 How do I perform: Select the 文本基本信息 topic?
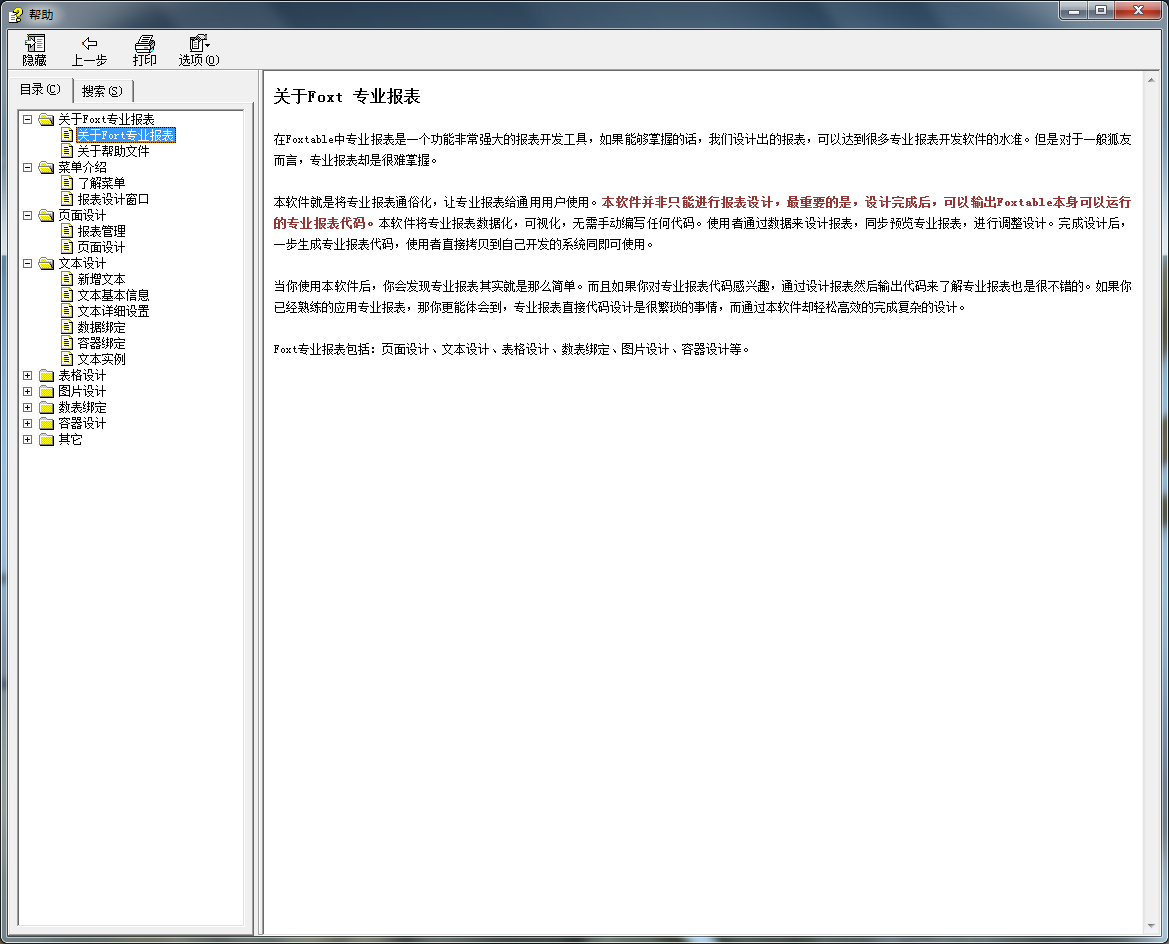pyautogui.click(x=113, y=295)
